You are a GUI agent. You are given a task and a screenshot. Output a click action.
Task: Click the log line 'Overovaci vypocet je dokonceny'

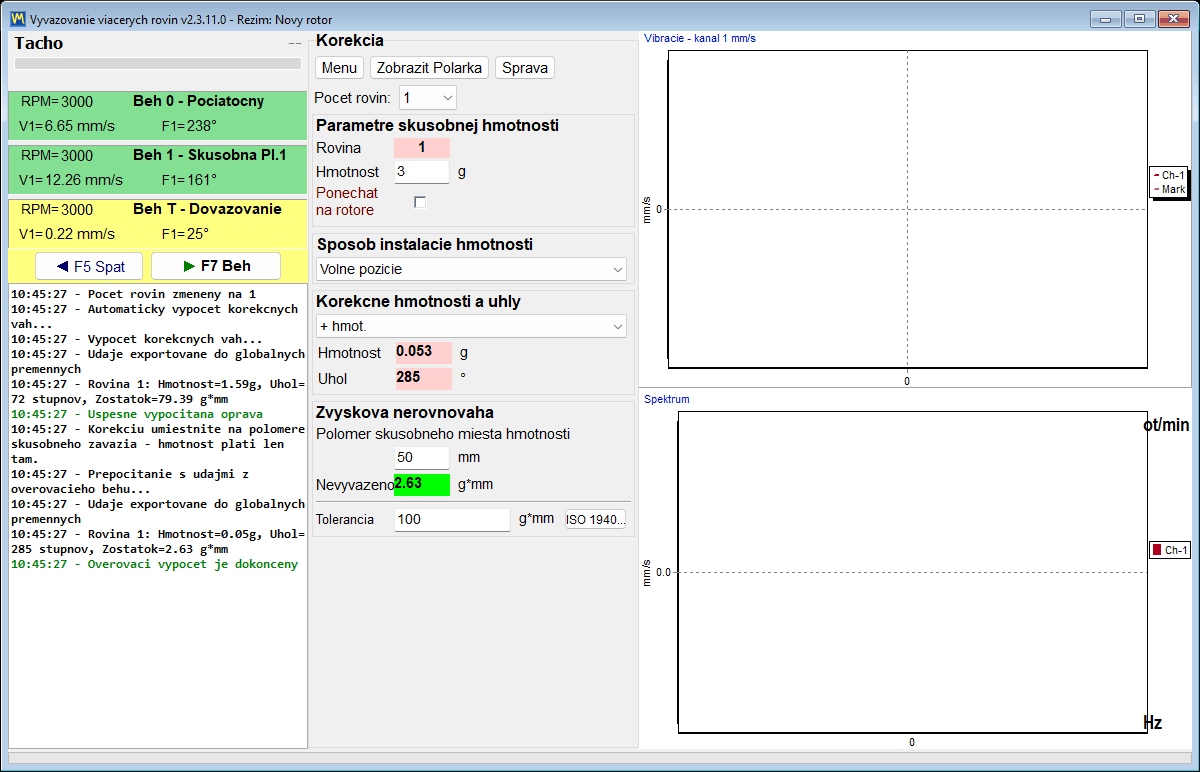[x=154, y=564]
